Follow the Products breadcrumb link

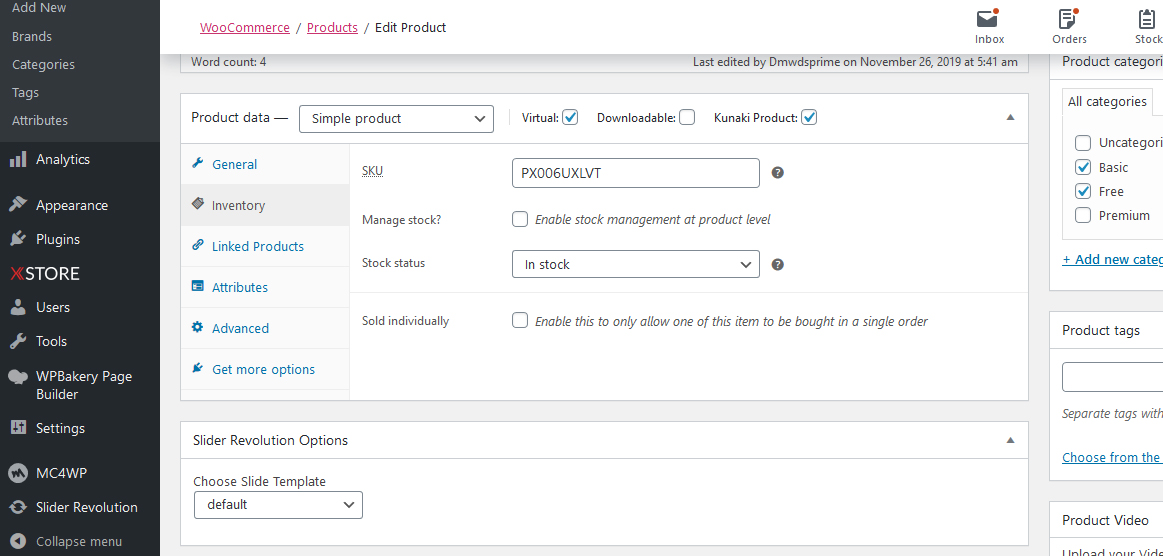(x=332, y=27)
